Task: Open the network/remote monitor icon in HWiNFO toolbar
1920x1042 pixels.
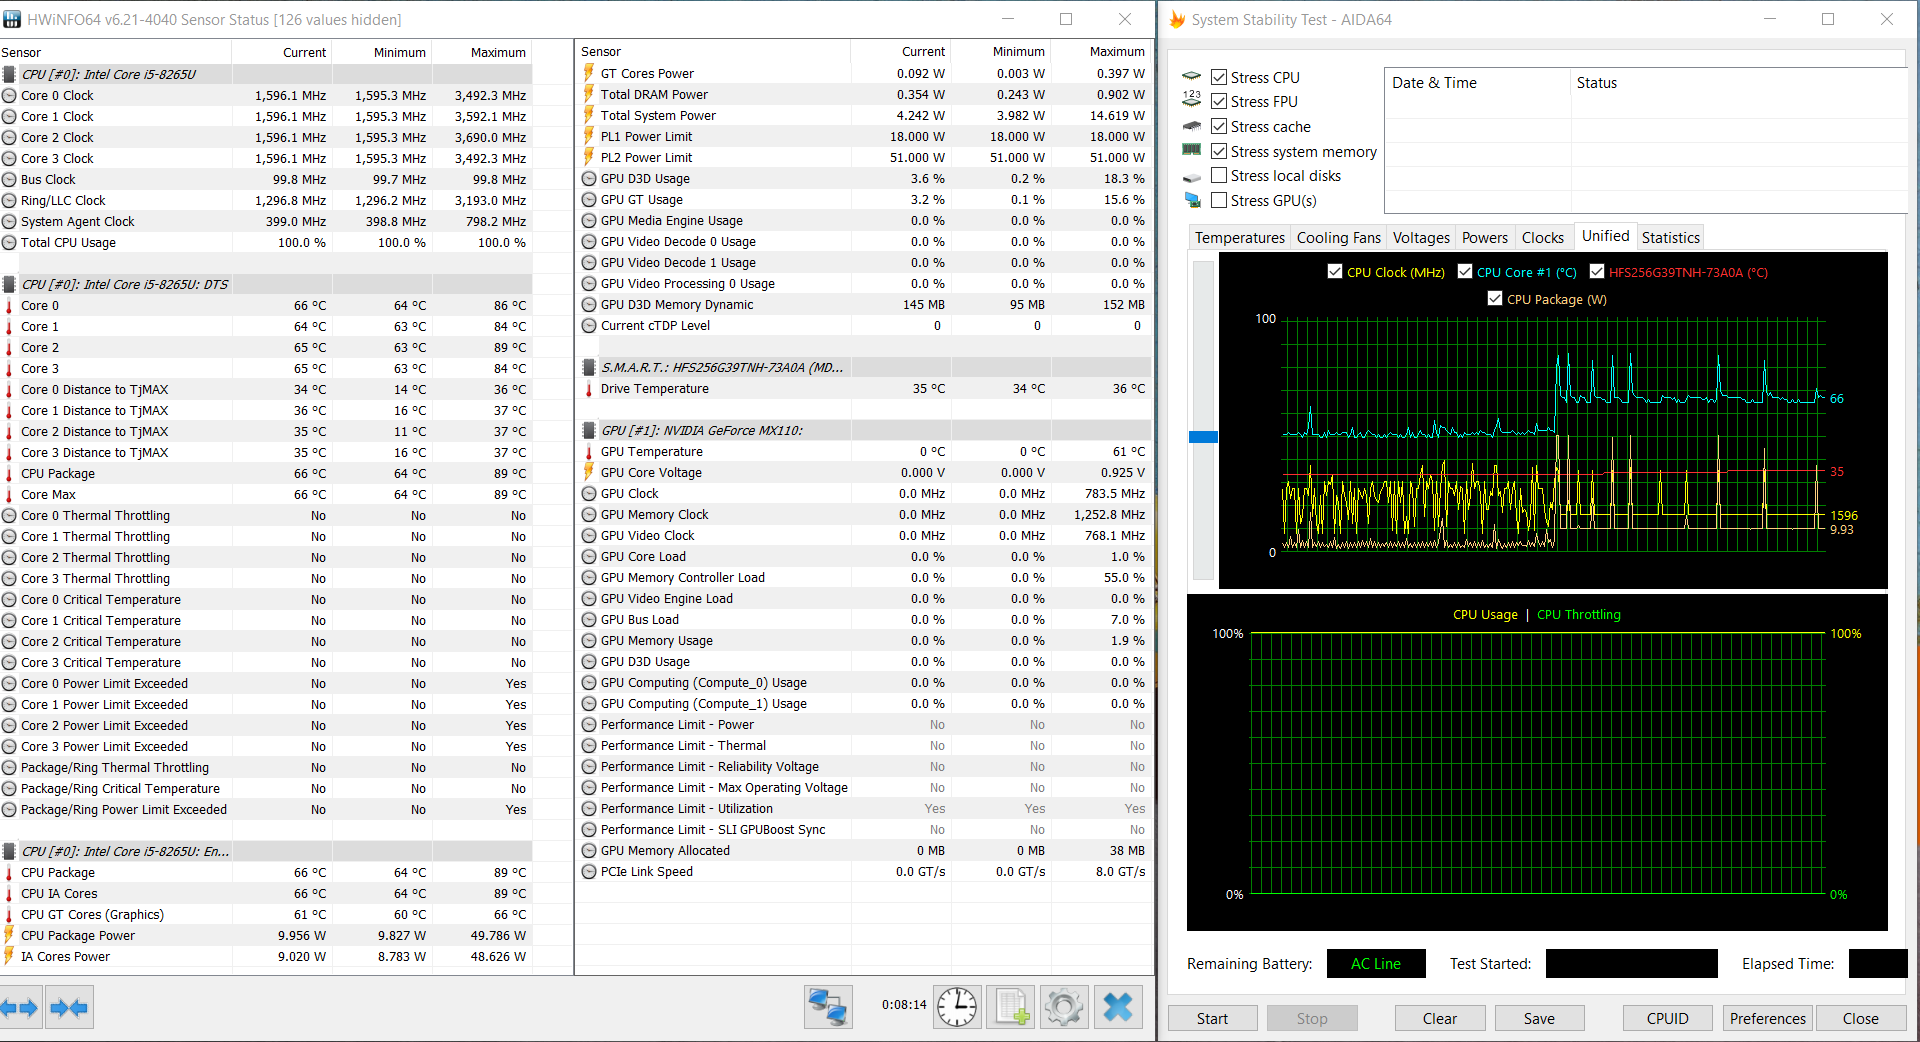Action: [828, 1006]
